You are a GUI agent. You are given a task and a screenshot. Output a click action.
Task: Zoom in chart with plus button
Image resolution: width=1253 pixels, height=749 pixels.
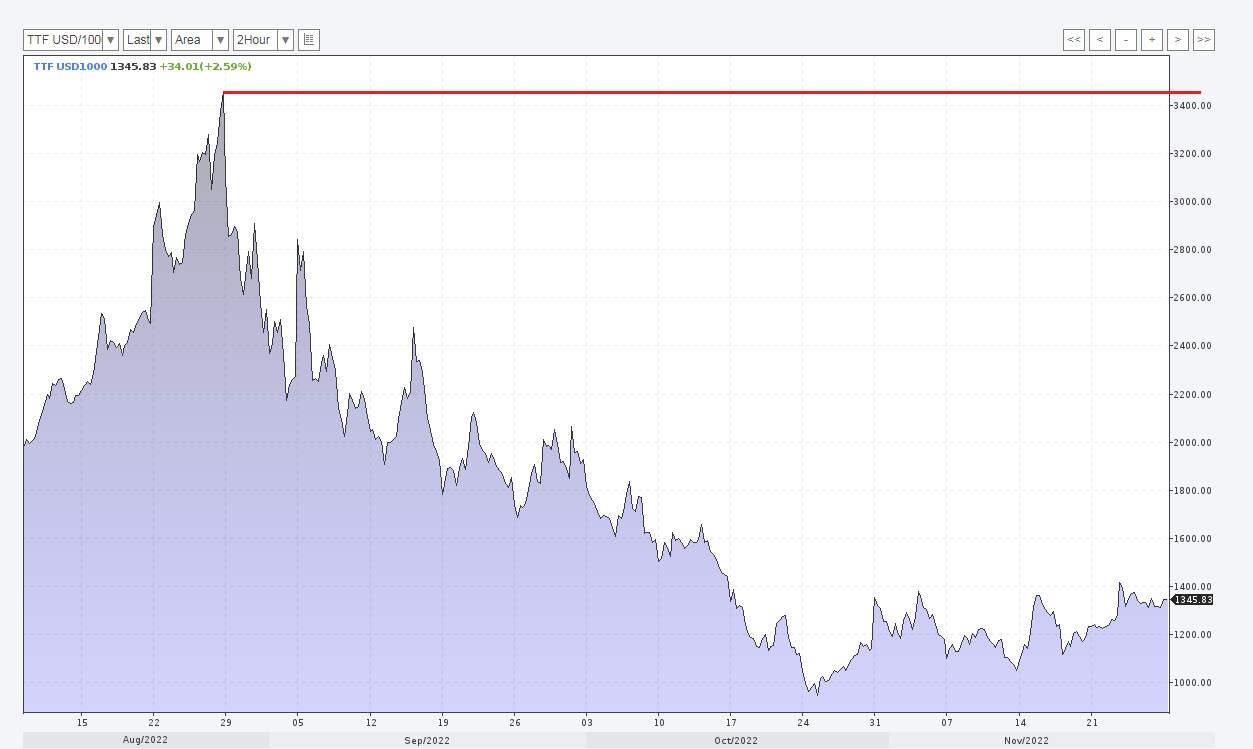[x=1152, y=40]
